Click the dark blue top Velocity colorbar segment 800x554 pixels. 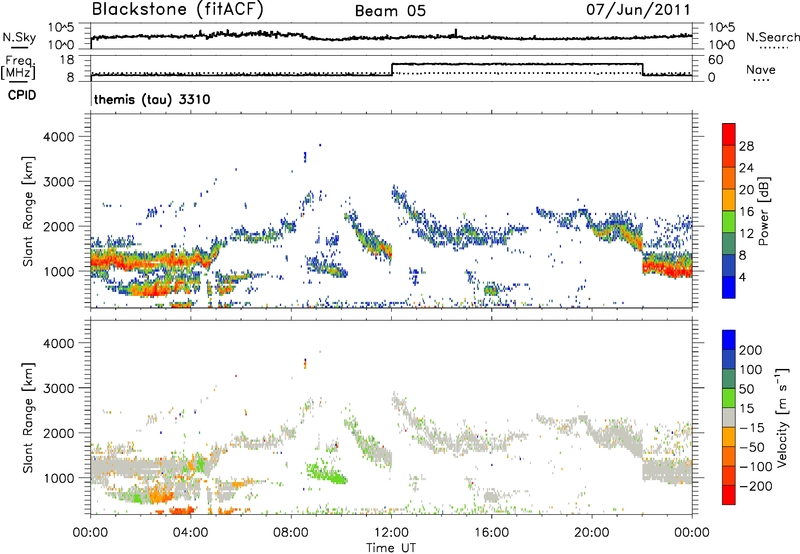tap(729, 340)
